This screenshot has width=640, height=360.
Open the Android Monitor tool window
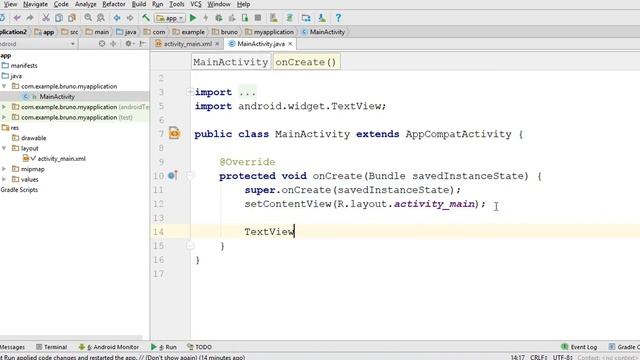[x=109, y=347]
